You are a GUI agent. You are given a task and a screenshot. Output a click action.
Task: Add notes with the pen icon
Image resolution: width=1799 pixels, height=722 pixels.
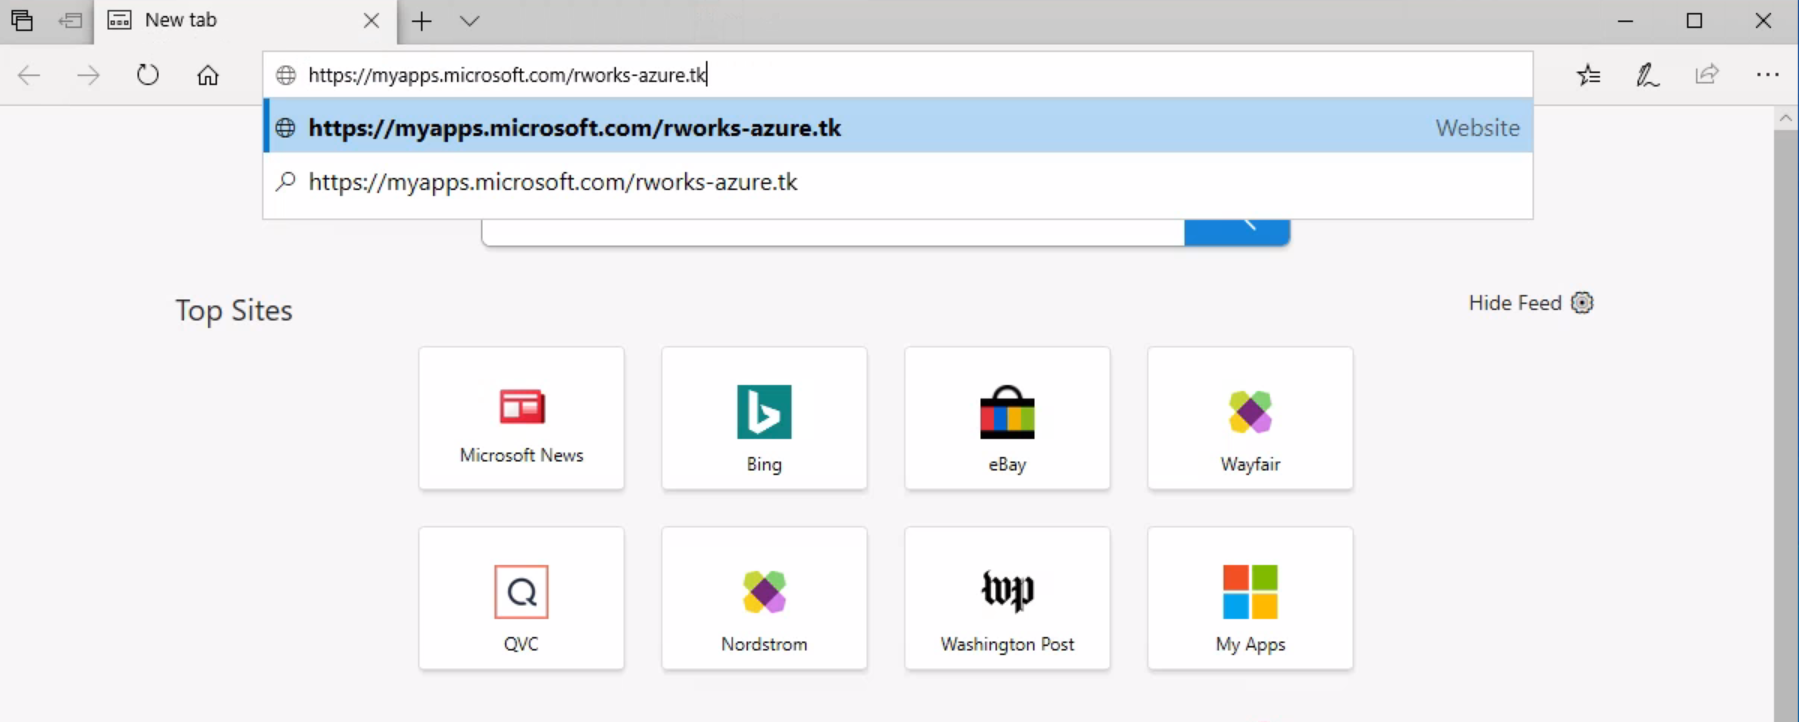point(1647,75)
